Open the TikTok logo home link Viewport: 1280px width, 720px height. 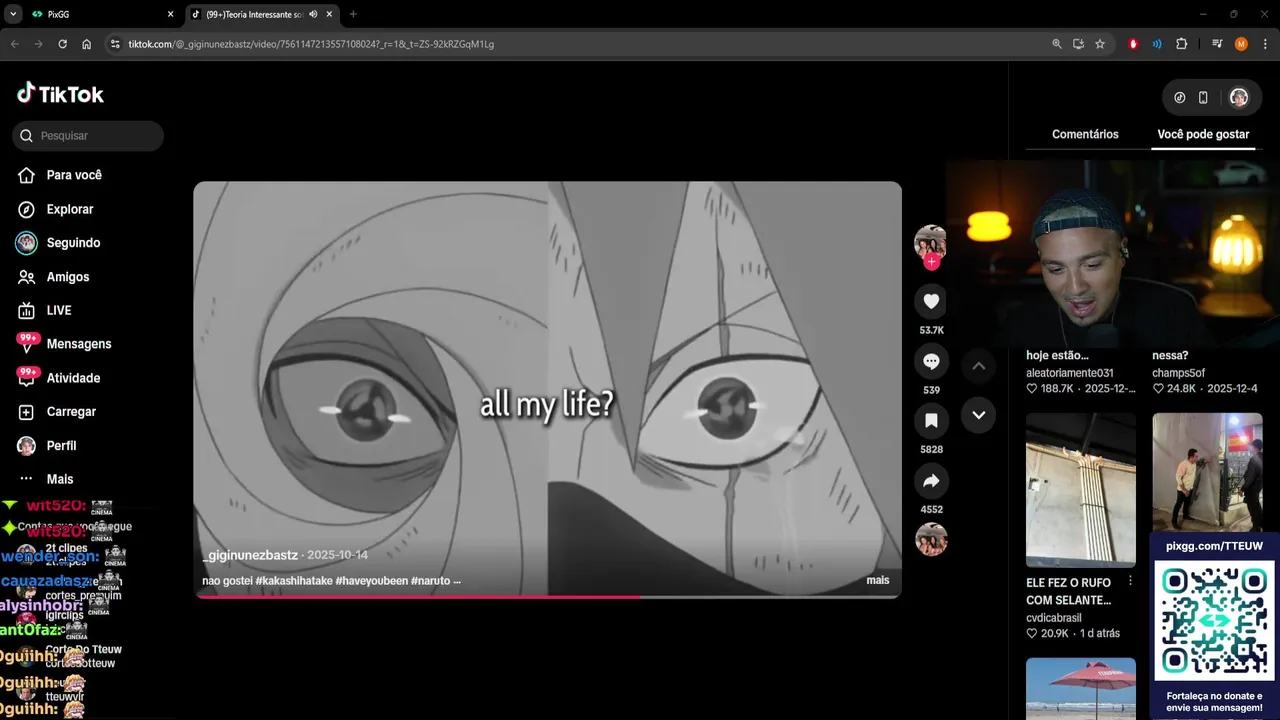61,94
